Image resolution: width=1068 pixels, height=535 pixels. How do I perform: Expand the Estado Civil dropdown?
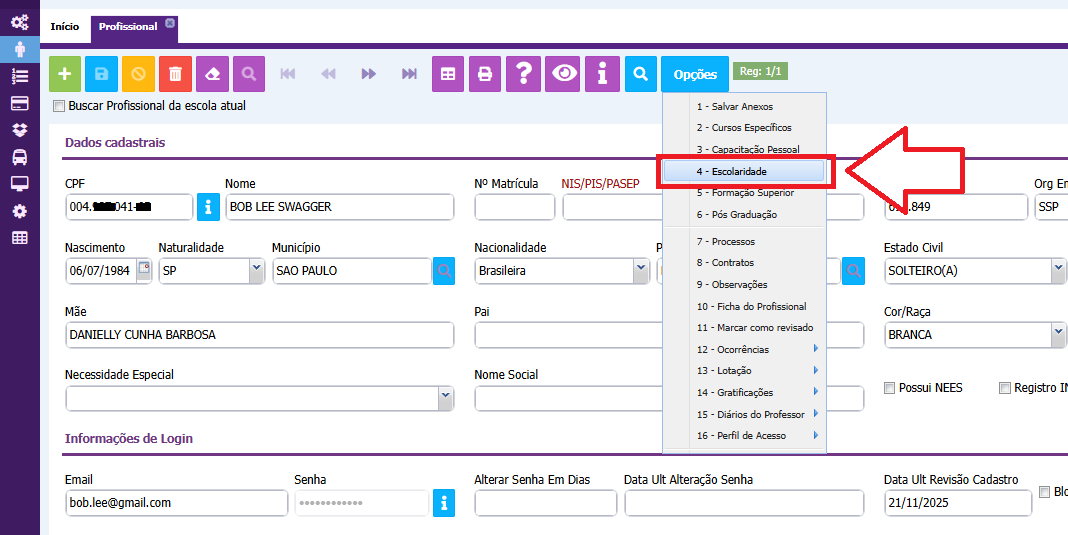tap(1057, 271)
